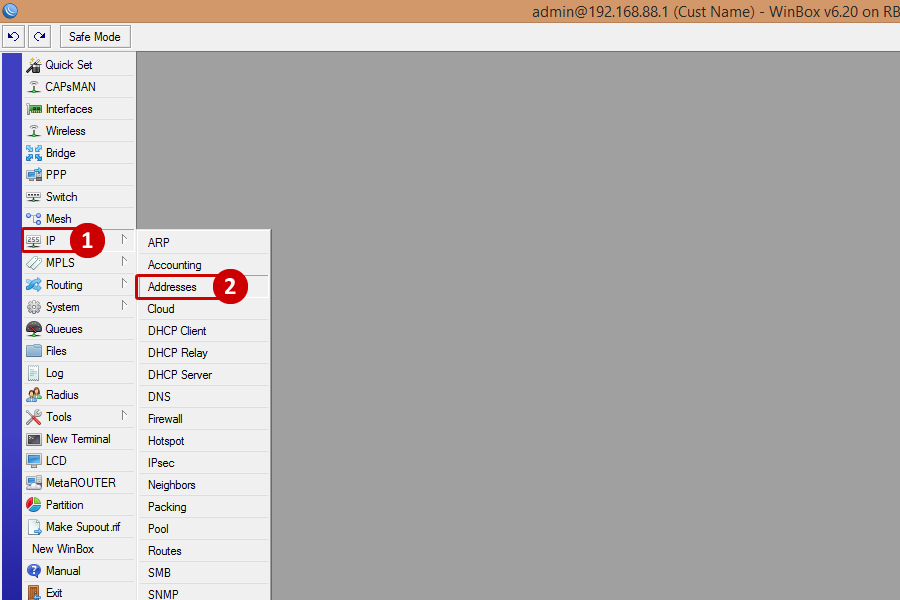
Task: Open DHCP Client entry
Action: [x=204, y=331]
